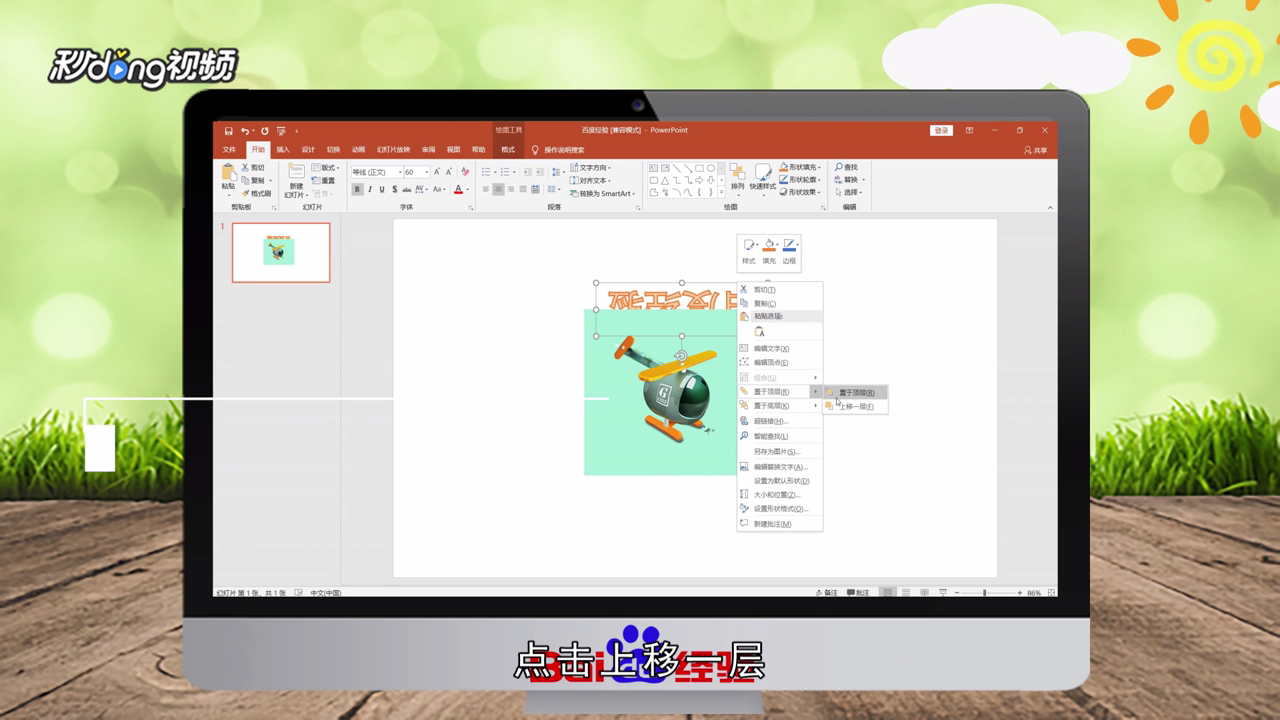
Task: Click the 共享 share button
Action: (x=1035, y=150)
